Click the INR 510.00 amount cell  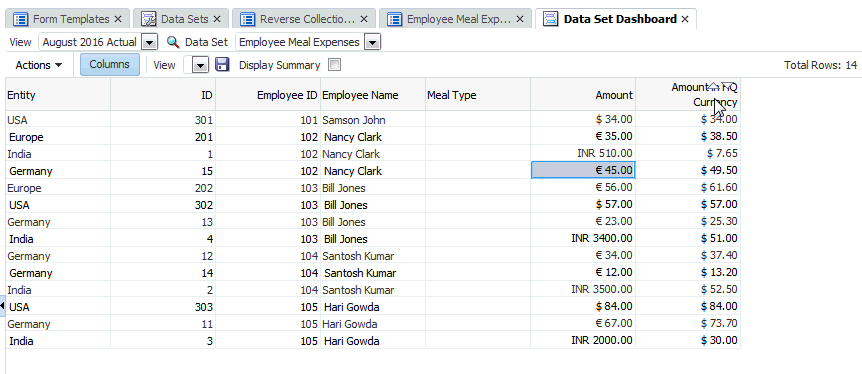(x=583, y=153)
